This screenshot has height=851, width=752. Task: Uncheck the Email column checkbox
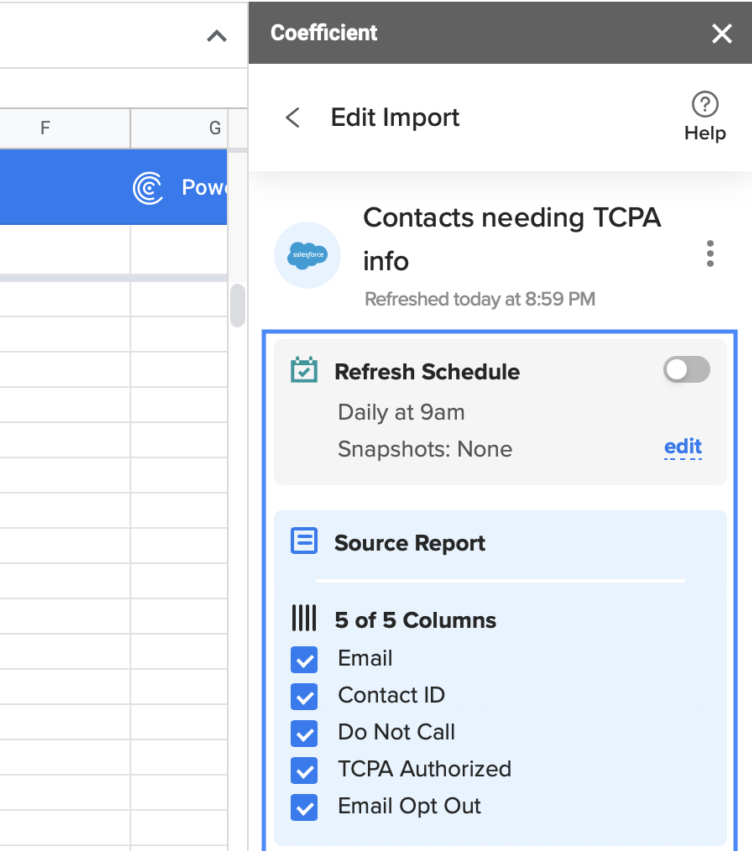[x=304, y=659]
